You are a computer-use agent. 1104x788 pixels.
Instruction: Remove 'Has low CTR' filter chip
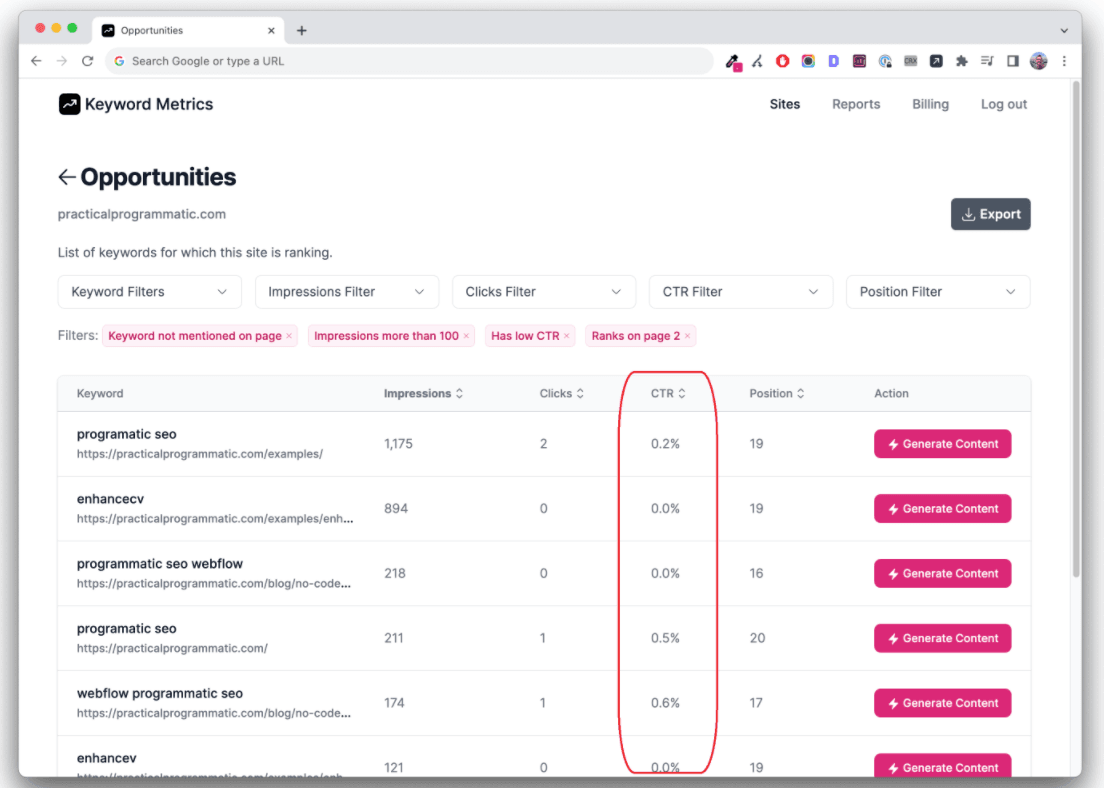tap(566, 336)
